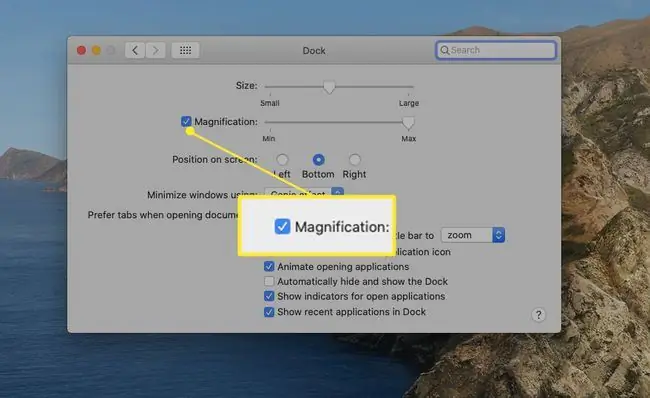Enable Automatically hide and show the Dock

point(269,282)
